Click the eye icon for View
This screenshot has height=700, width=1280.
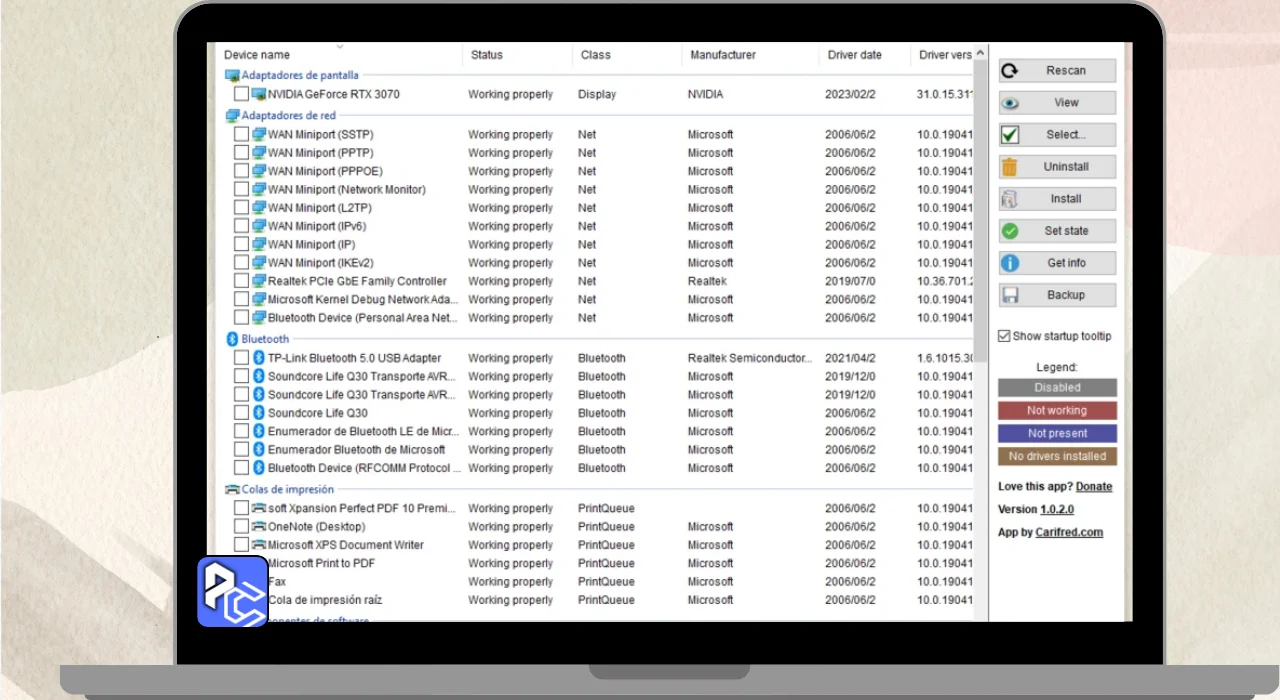(x=1010, y=103)
